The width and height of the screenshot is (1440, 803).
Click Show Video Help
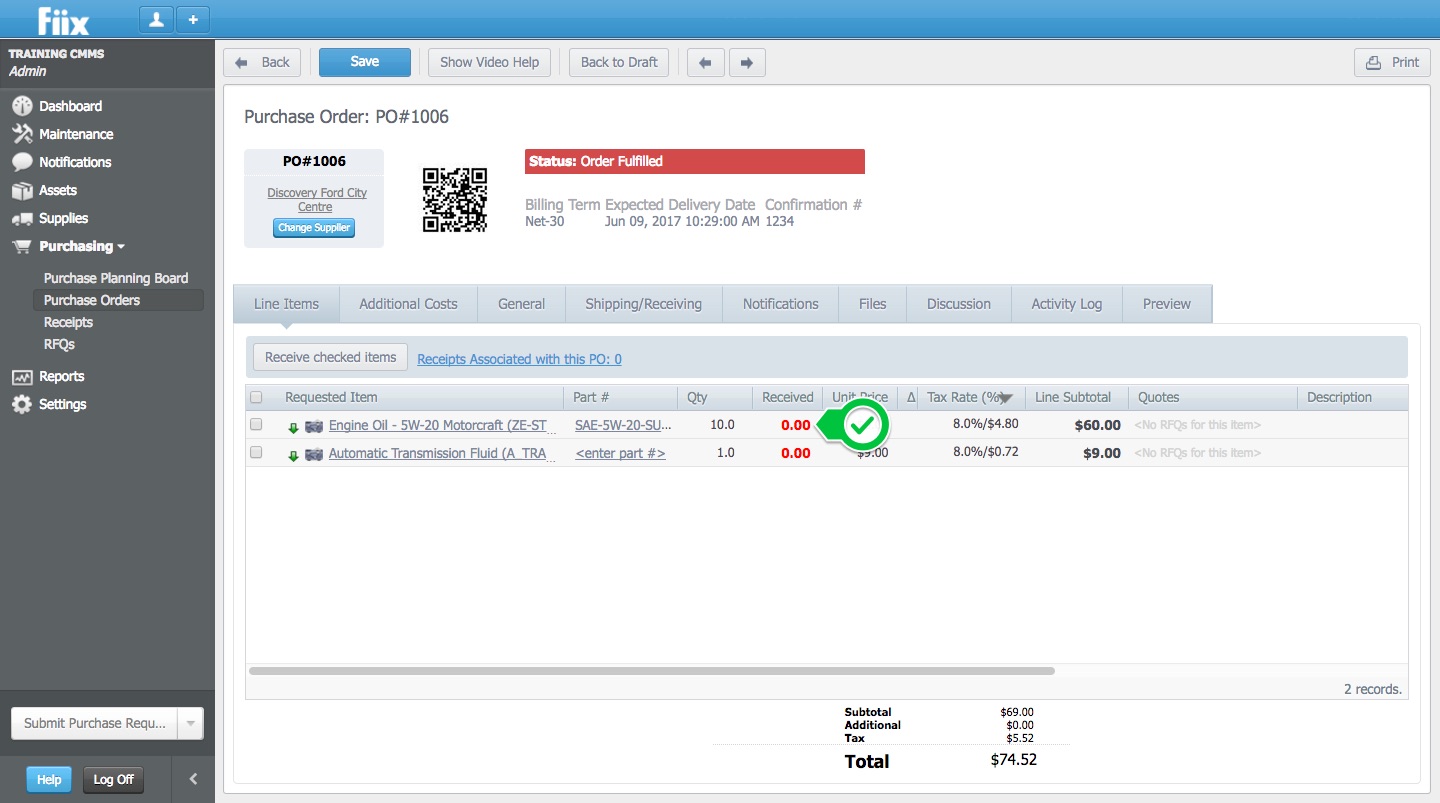click(x=490, y=62)
